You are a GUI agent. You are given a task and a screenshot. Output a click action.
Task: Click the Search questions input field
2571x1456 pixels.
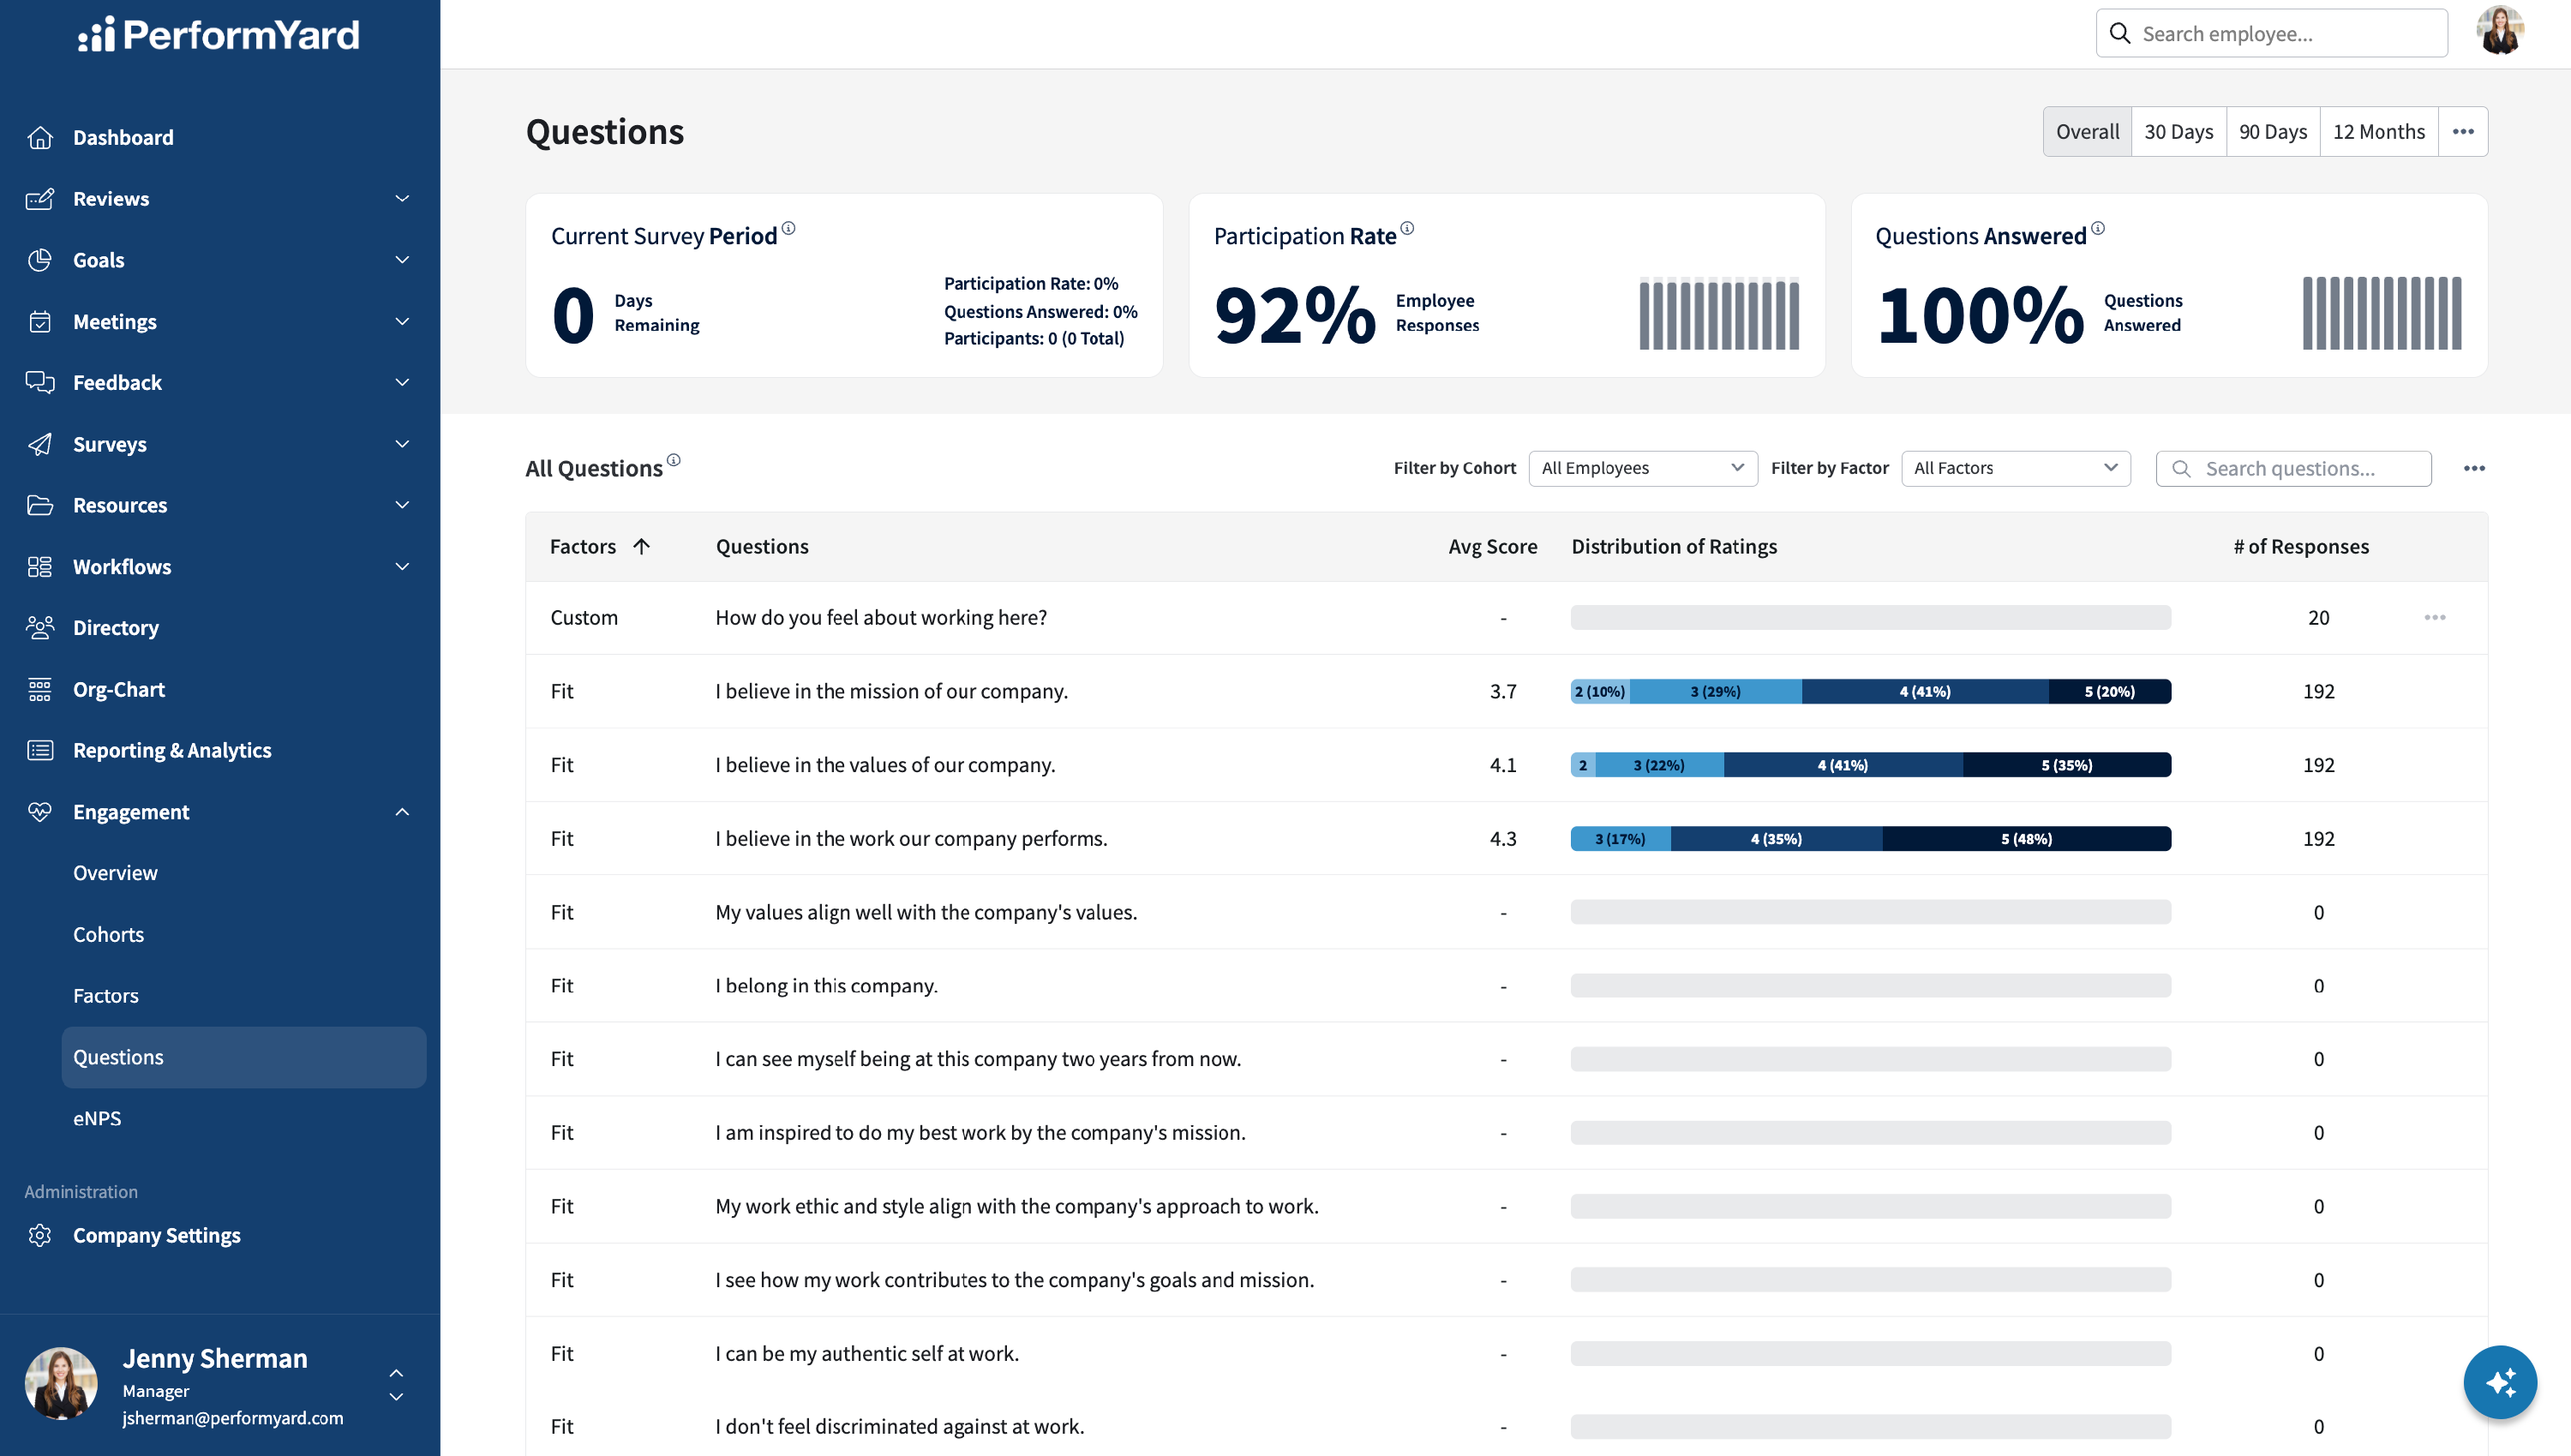click(x=2293, y=468)
